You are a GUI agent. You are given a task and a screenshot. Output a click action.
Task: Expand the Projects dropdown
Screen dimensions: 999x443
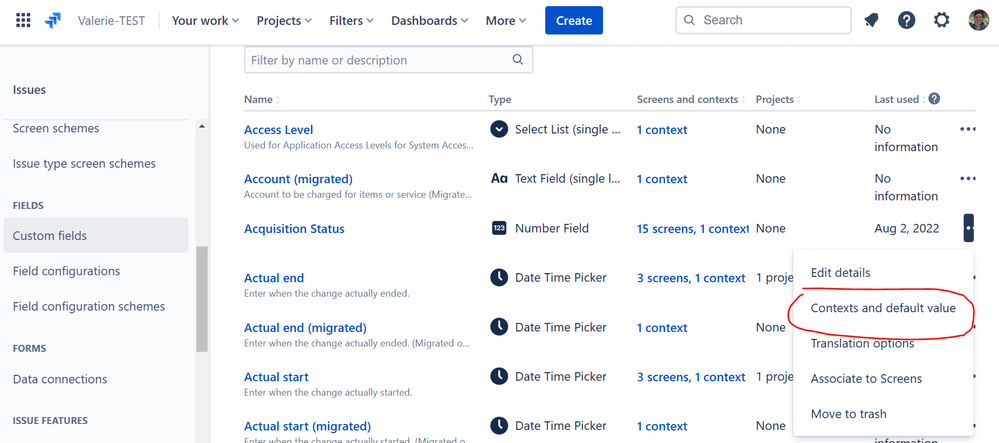coord(284,20)
